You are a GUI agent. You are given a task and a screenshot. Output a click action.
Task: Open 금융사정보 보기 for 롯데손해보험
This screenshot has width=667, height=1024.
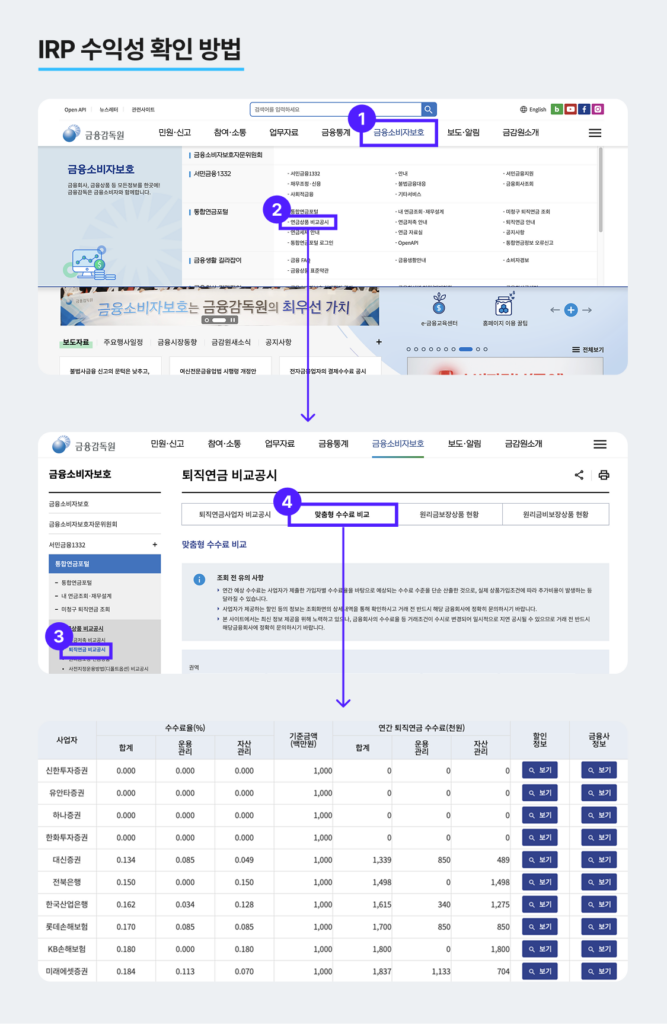click(x=599, y=927)
